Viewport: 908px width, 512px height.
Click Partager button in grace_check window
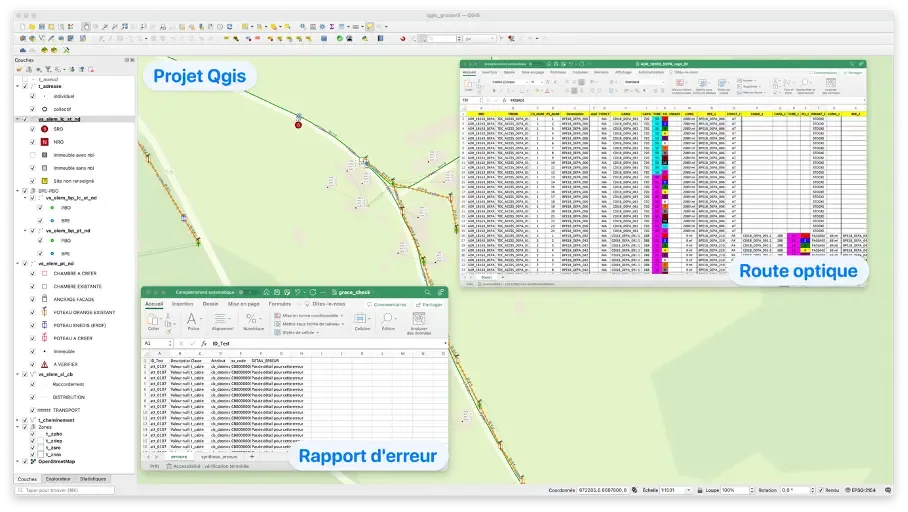[x=429, y=305]
